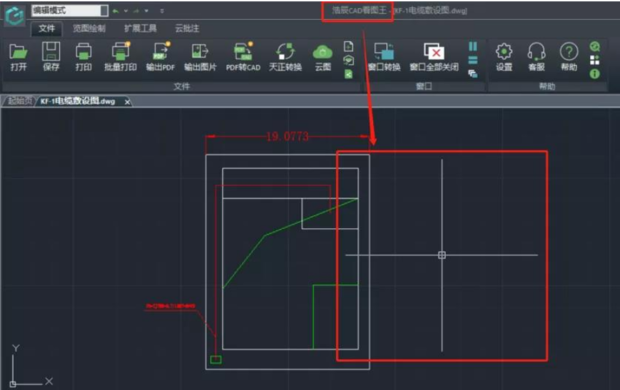Open a file with 打开 icon
Image resolution: width=620 pixels, height=390 pixels.
point(18,57)
